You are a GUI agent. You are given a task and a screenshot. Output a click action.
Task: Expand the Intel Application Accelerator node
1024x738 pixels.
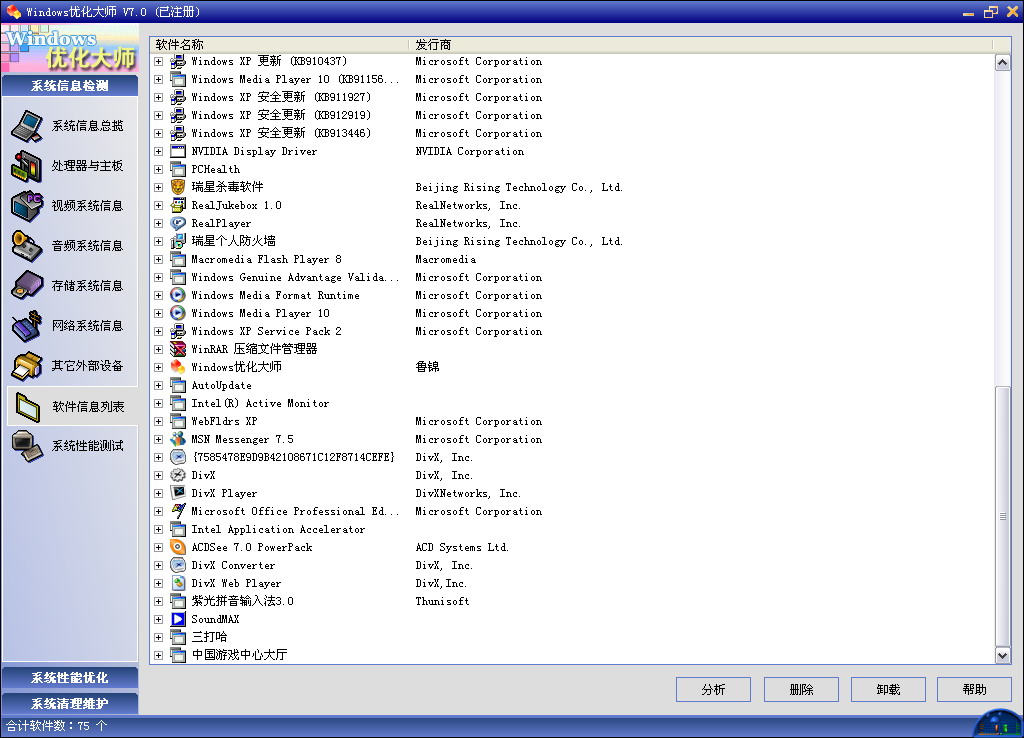point(158,530)
